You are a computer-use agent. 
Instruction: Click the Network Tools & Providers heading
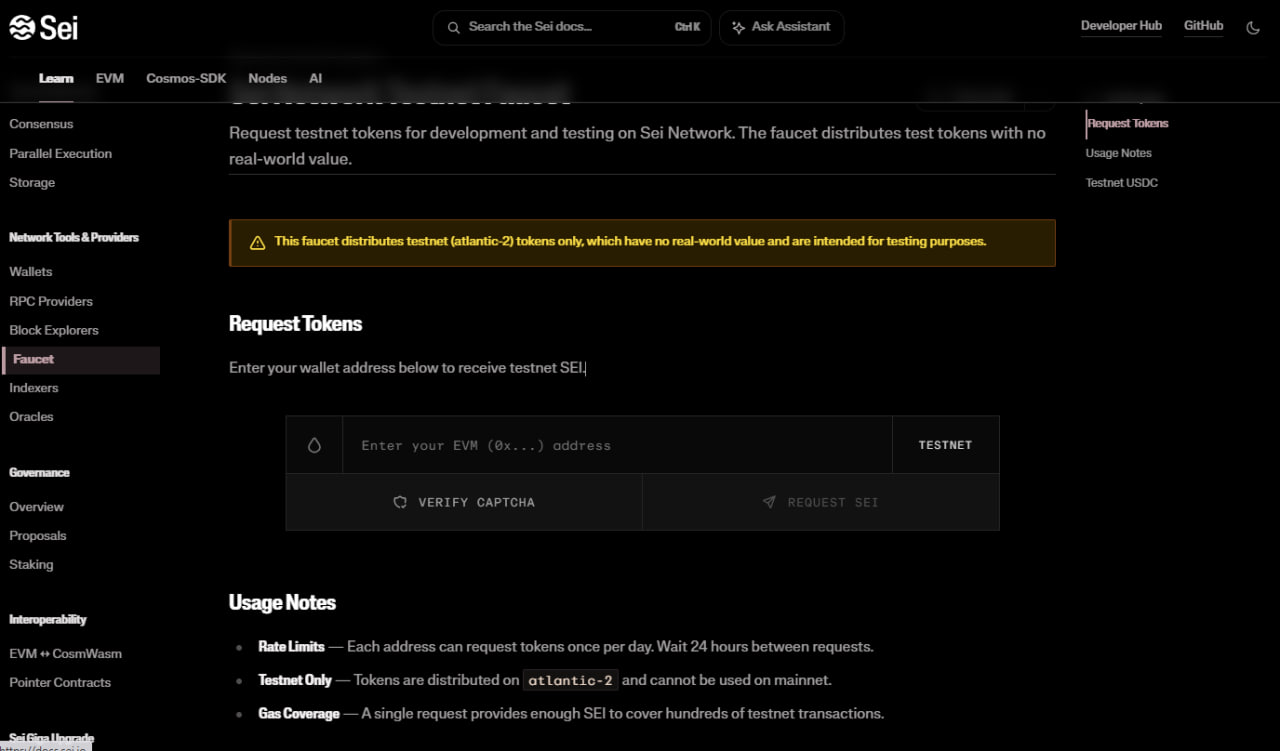74,238
